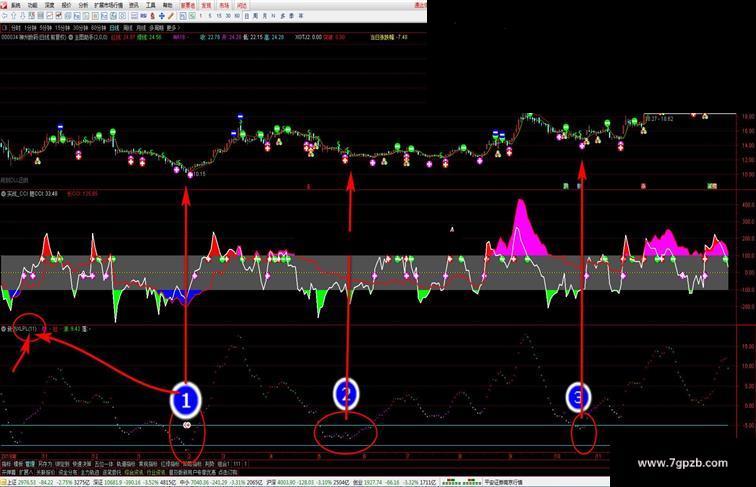756x487 pixels.
Task: Open the 系统 menu
Action: pos(16,5)
